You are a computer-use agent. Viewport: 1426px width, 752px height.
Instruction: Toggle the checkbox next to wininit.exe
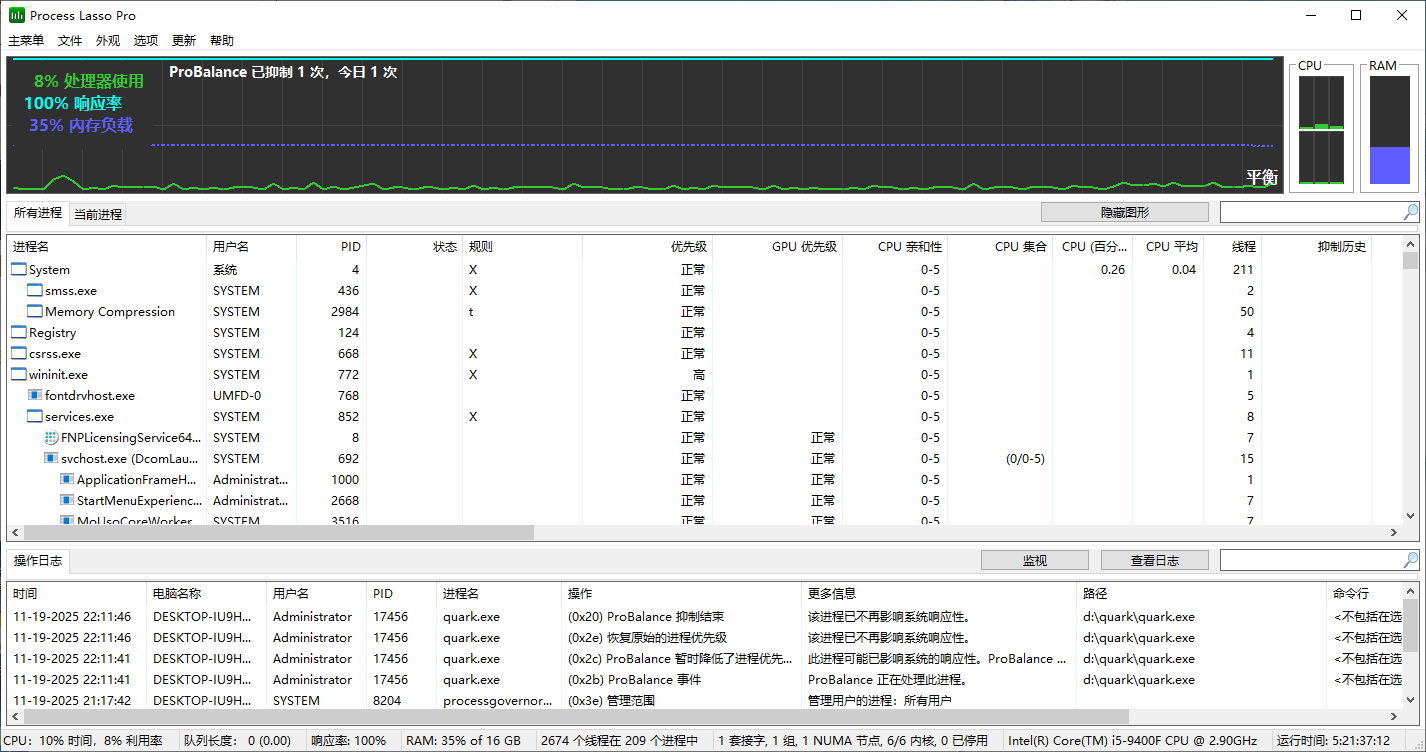coord(18,374)
